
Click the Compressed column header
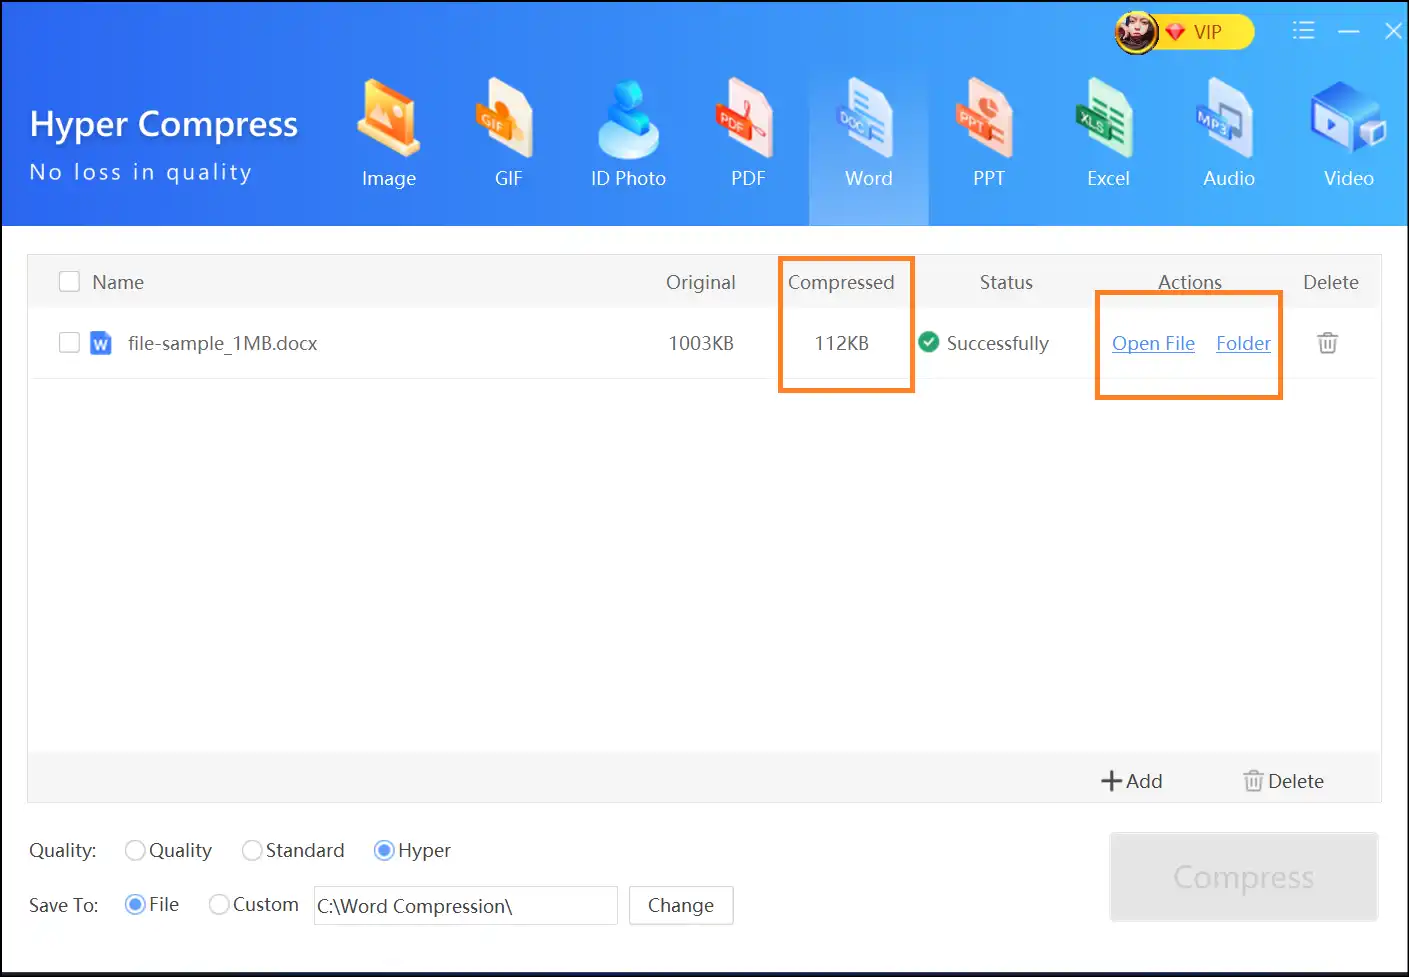[x=841, y=282]
